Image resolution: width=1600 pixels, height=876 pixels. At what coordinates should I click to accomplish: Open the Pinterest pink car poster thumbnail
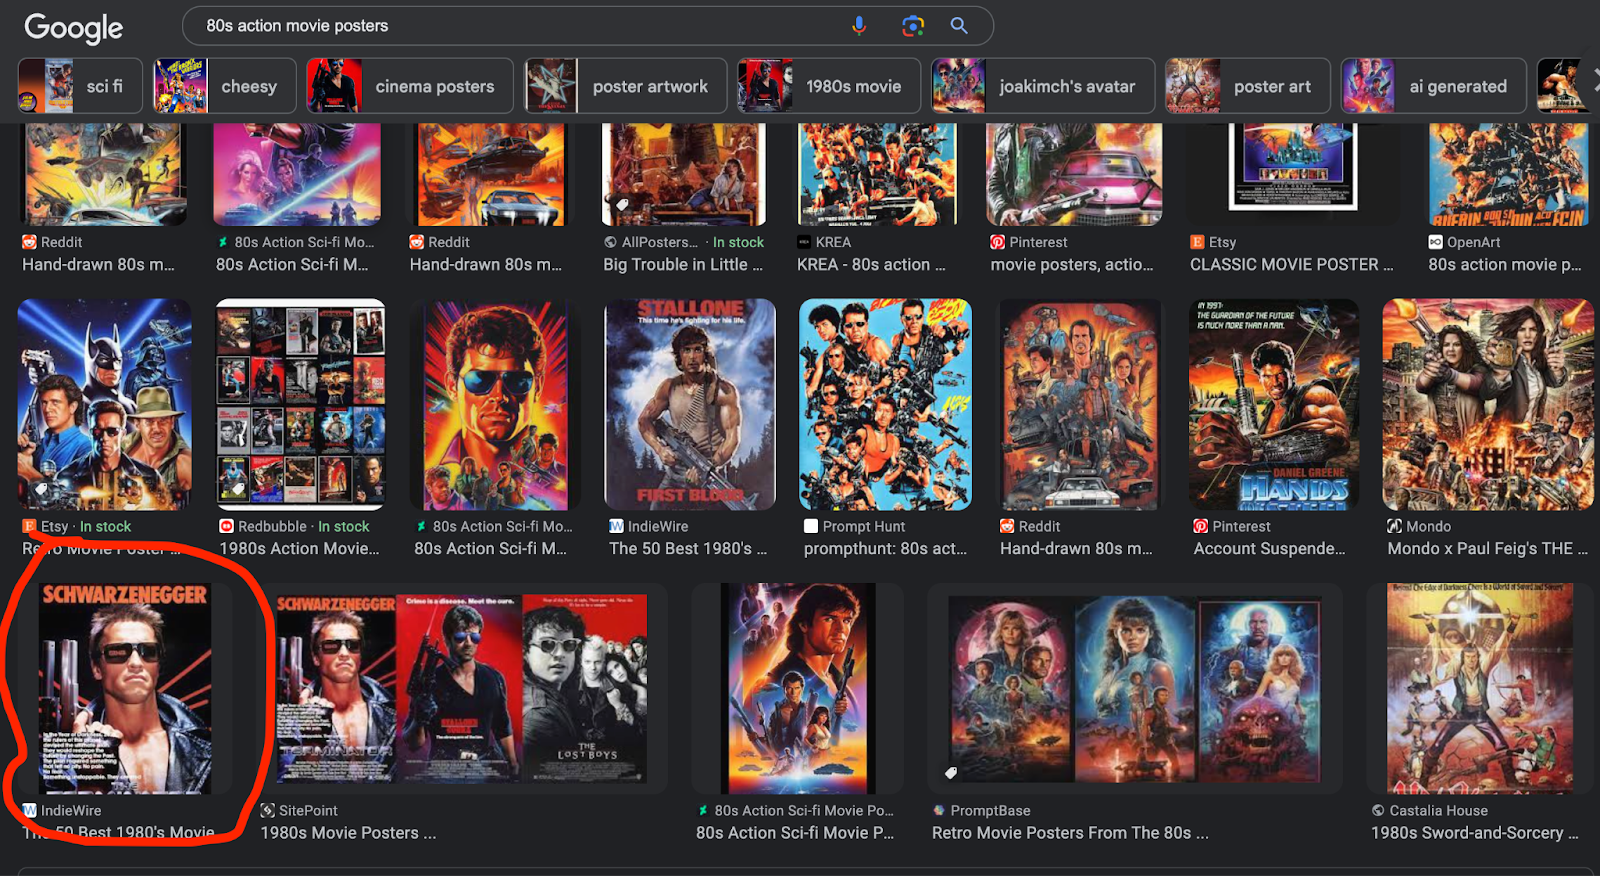point(1074,174)
